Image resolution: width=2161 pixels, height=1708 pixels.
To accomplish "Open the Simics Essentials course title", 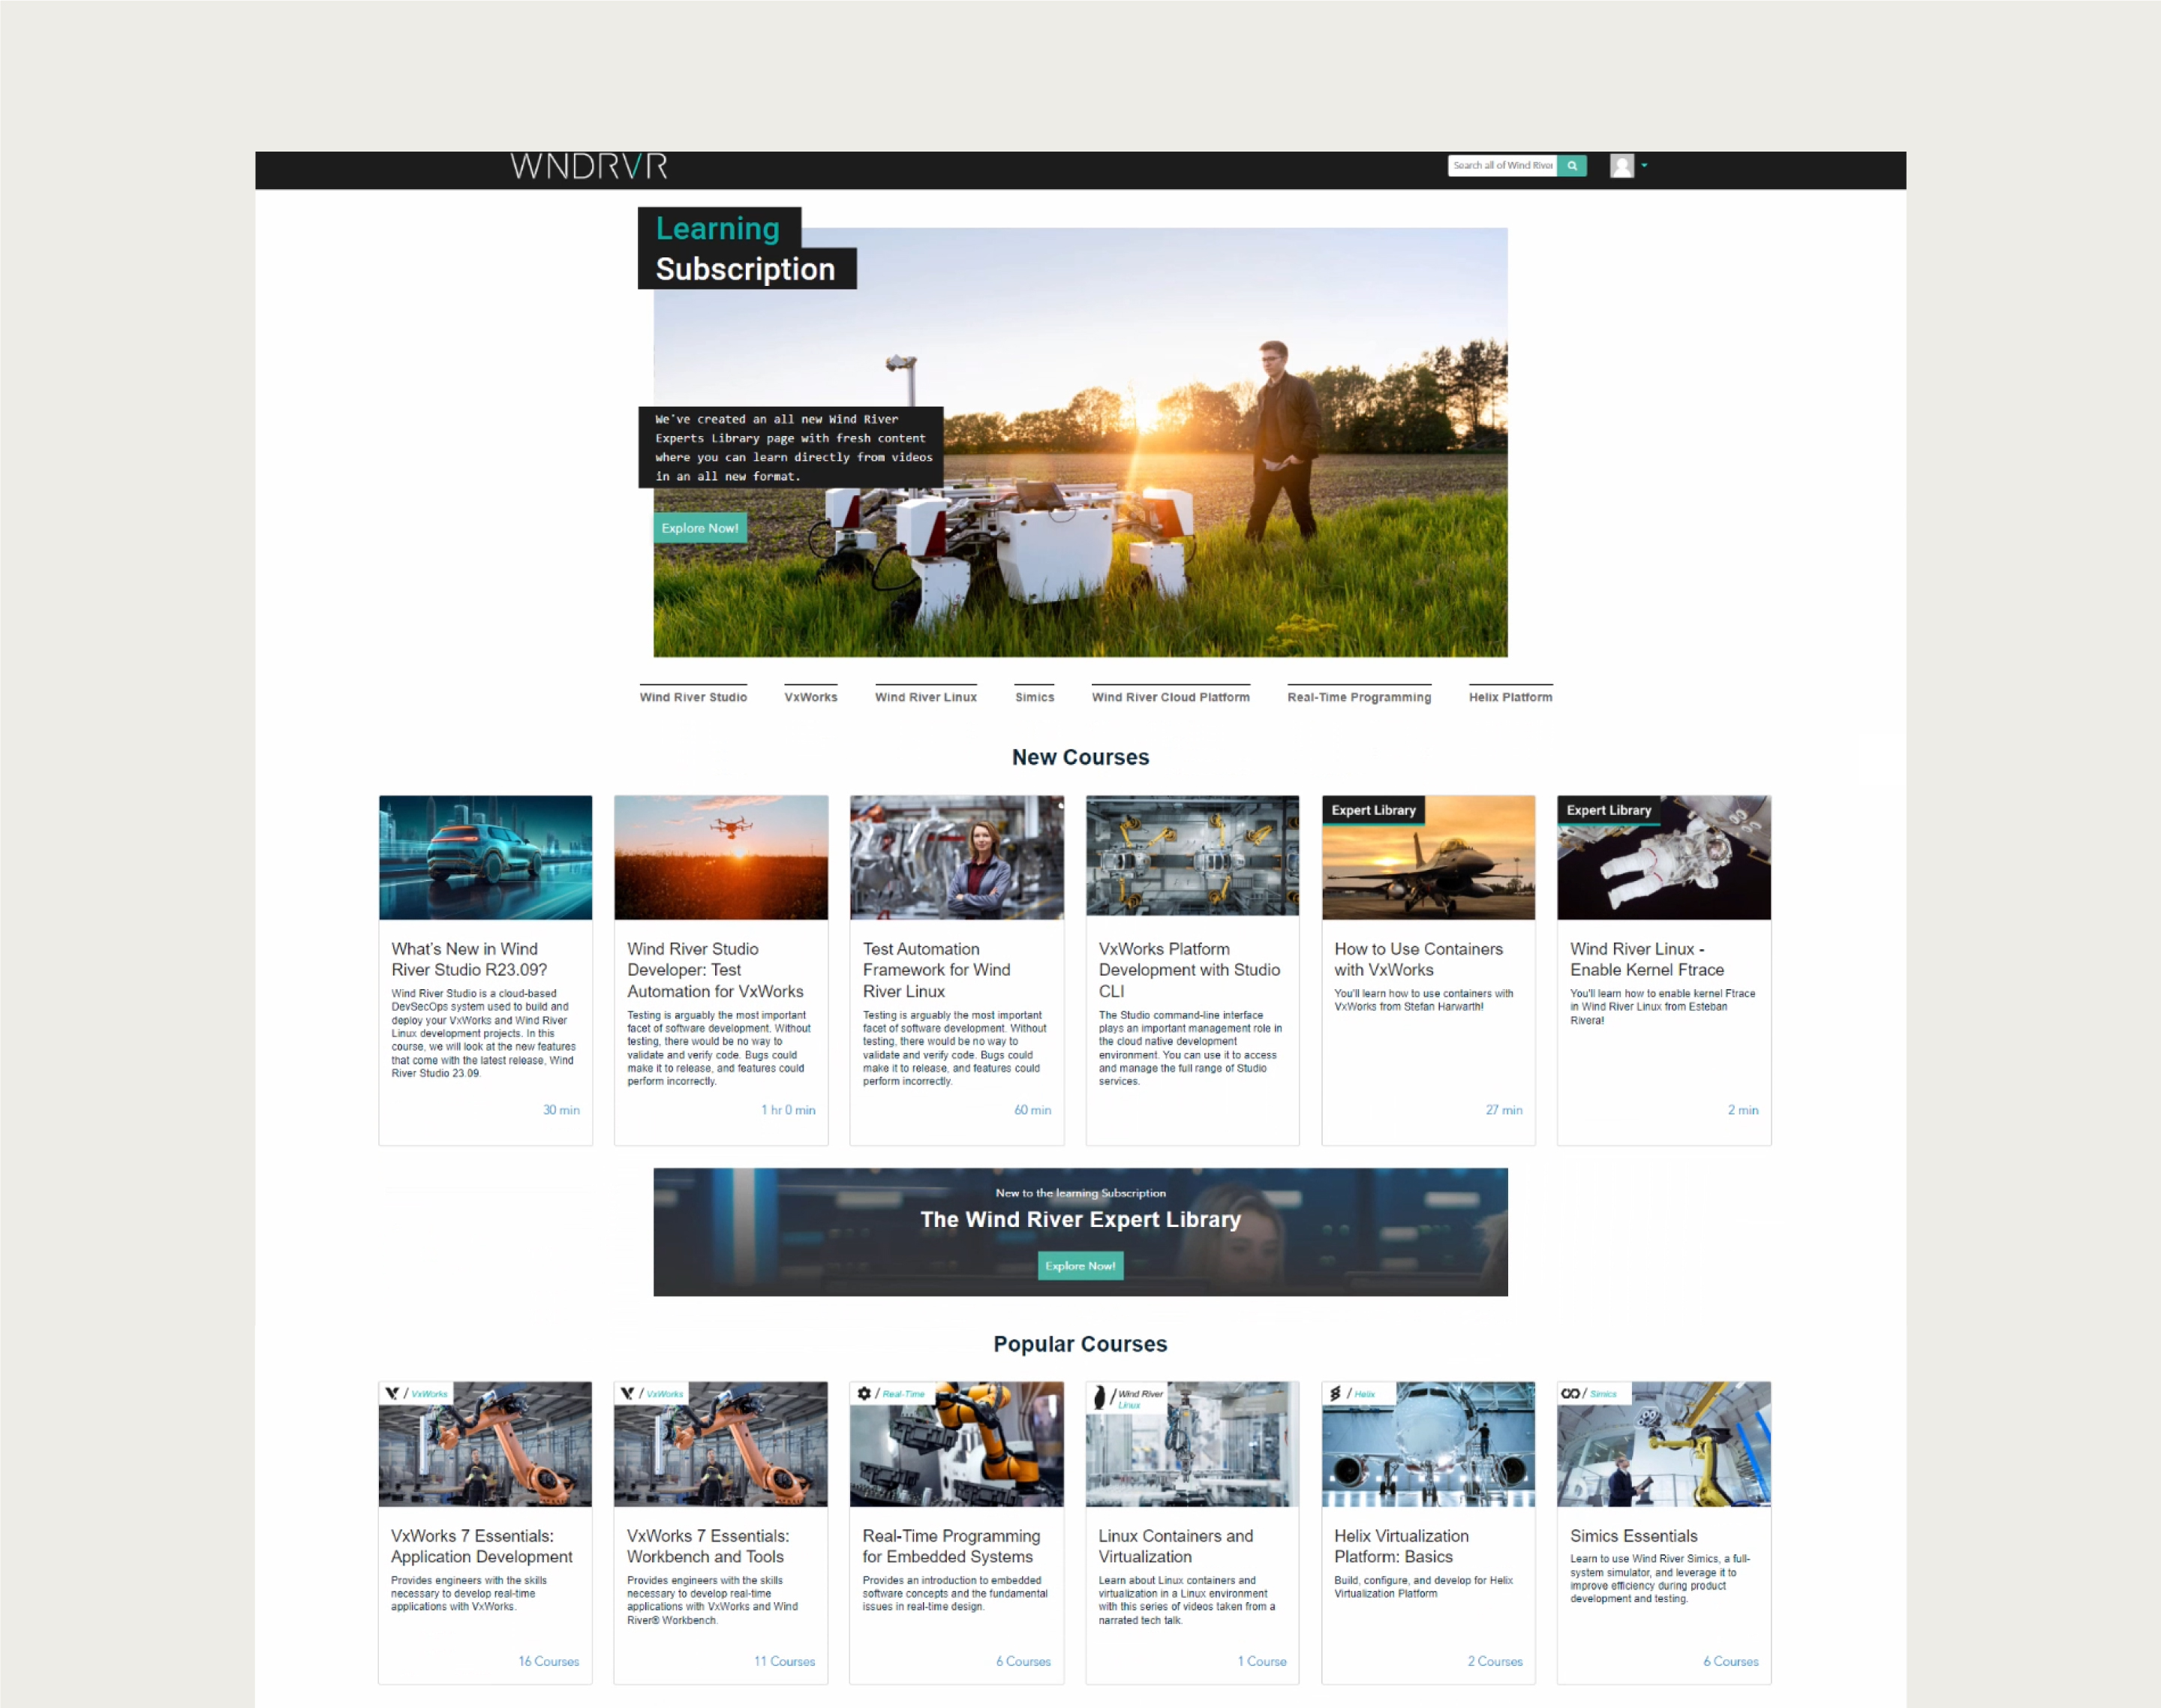I will tap(1633, 1536).
